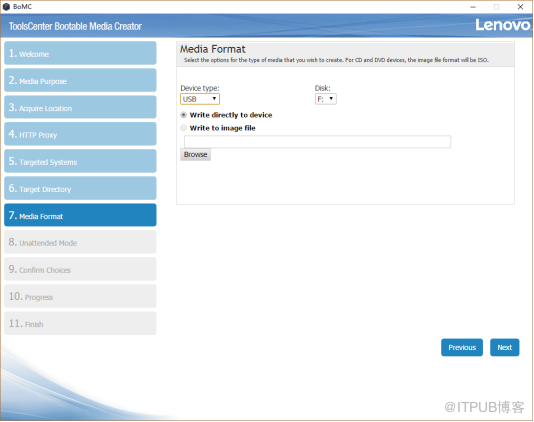
Task: Select step 11 Finish
Action: (x=80, y=323)
